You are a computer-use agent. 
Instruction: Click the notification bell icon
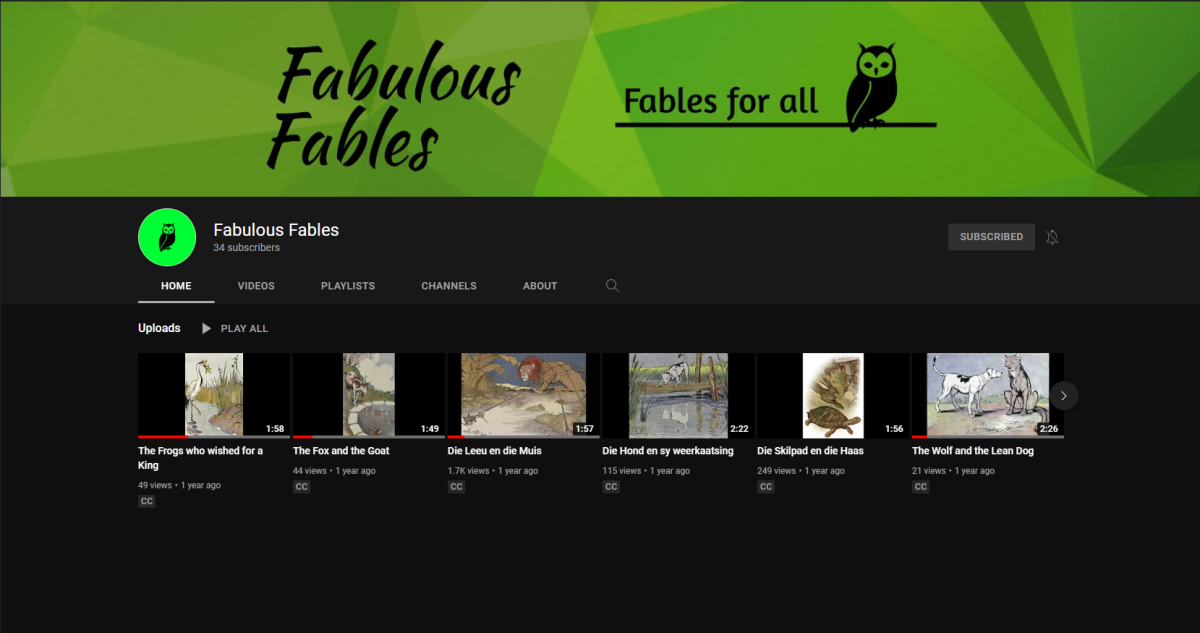pos(1052,237)
